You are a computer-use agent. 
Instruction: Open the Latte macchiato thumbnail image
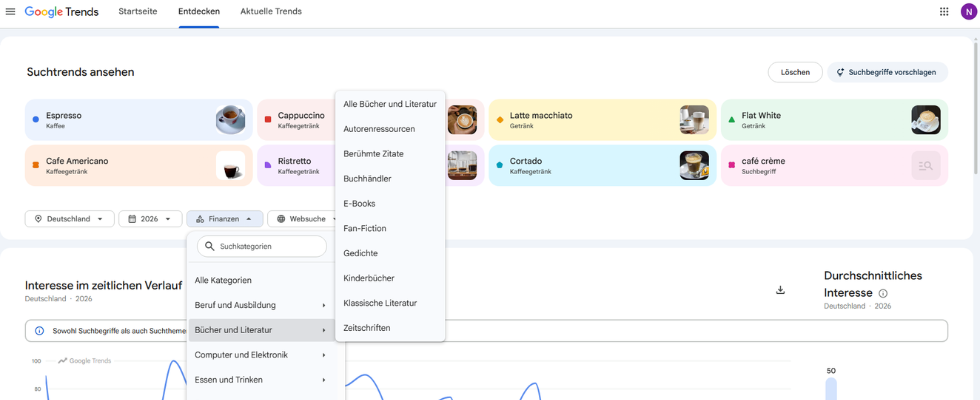tap(694, 119)
